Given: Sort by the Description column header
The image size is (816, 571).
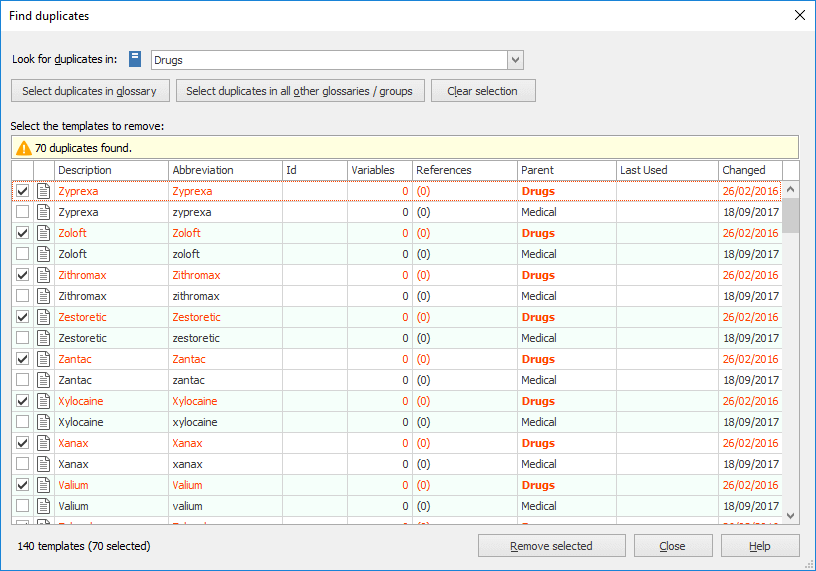Looking at the screenshot, I should 111,170.
